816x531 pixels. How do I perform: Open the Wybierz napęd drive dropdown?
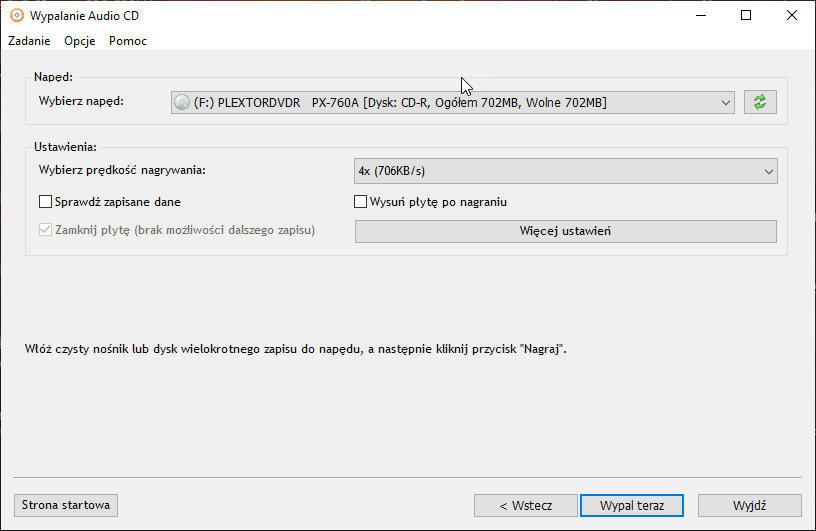pos(453,102)
